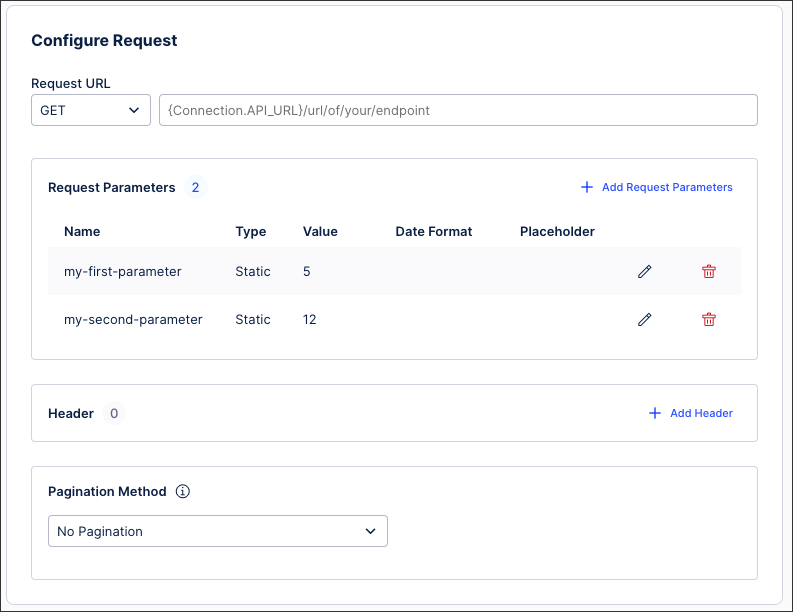Expand the No Pagination dropdown

coord(217,531)
